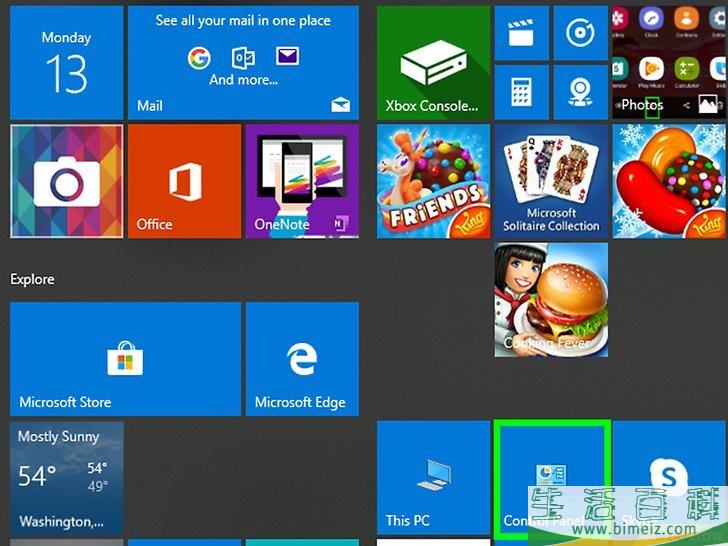Open Weather tile for Washington
The height and width of the screenshot is (546, 728).
coord(66,478)
